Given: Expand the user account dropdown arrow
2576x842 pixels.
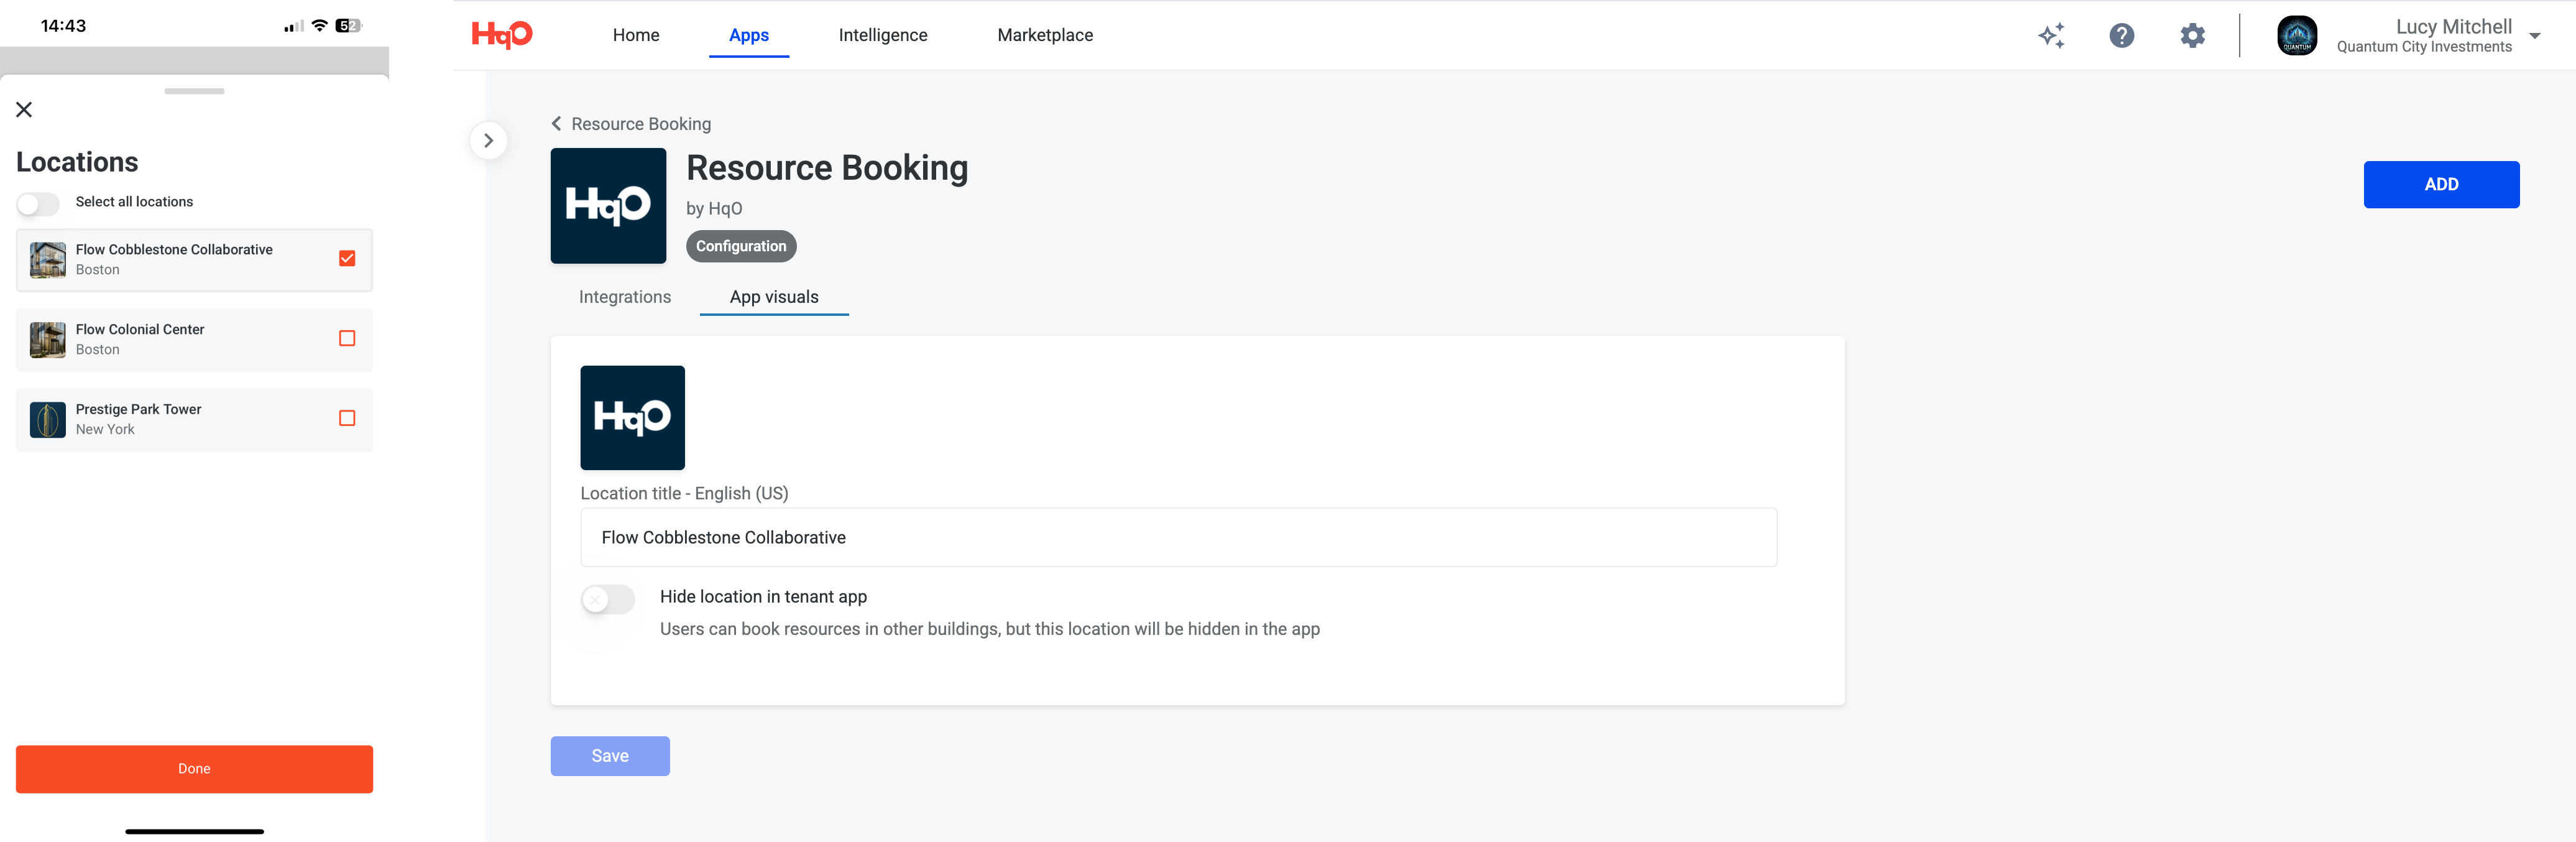Looking at the screenshot, I should click(x=2535, y=36).
